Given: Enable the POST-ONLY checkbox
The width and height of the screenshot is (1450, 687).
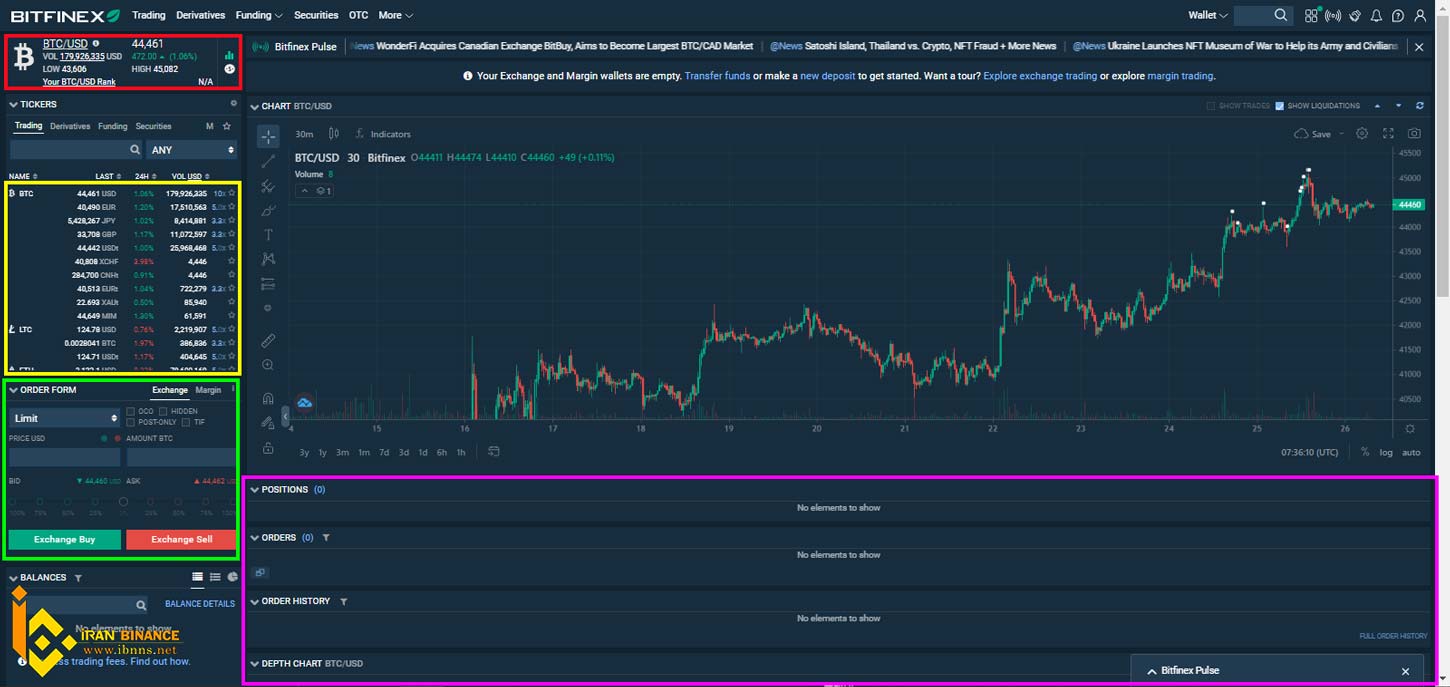Looking at the screenshot, I should coord(131,422).
